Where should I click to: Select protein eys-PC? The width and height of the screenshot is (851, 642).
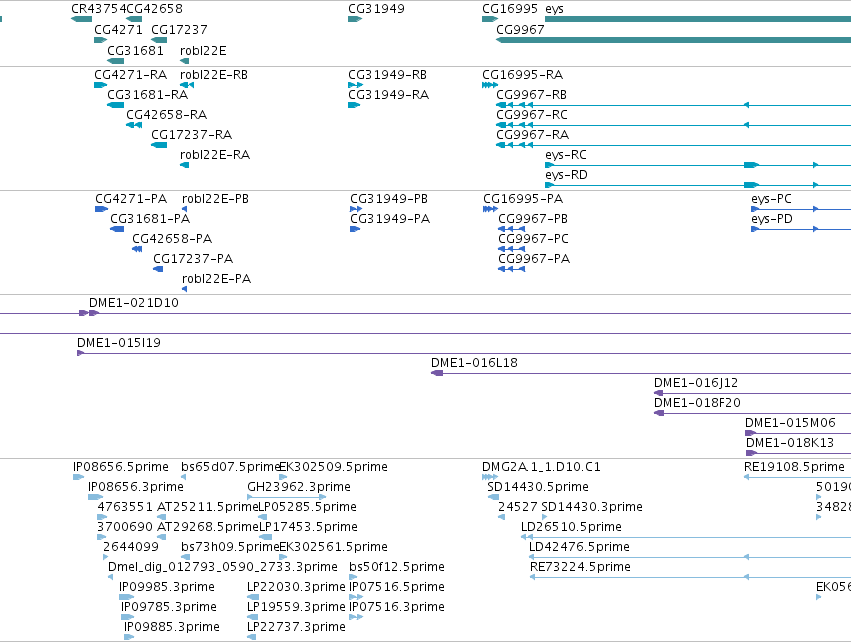coord(771,199)
